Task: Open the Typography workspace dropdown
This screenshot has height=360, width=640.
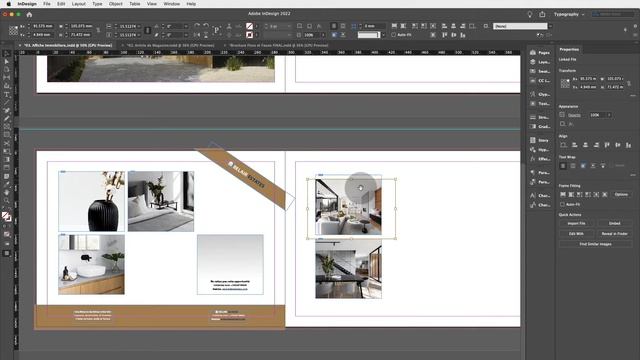Action: [569, 14]
